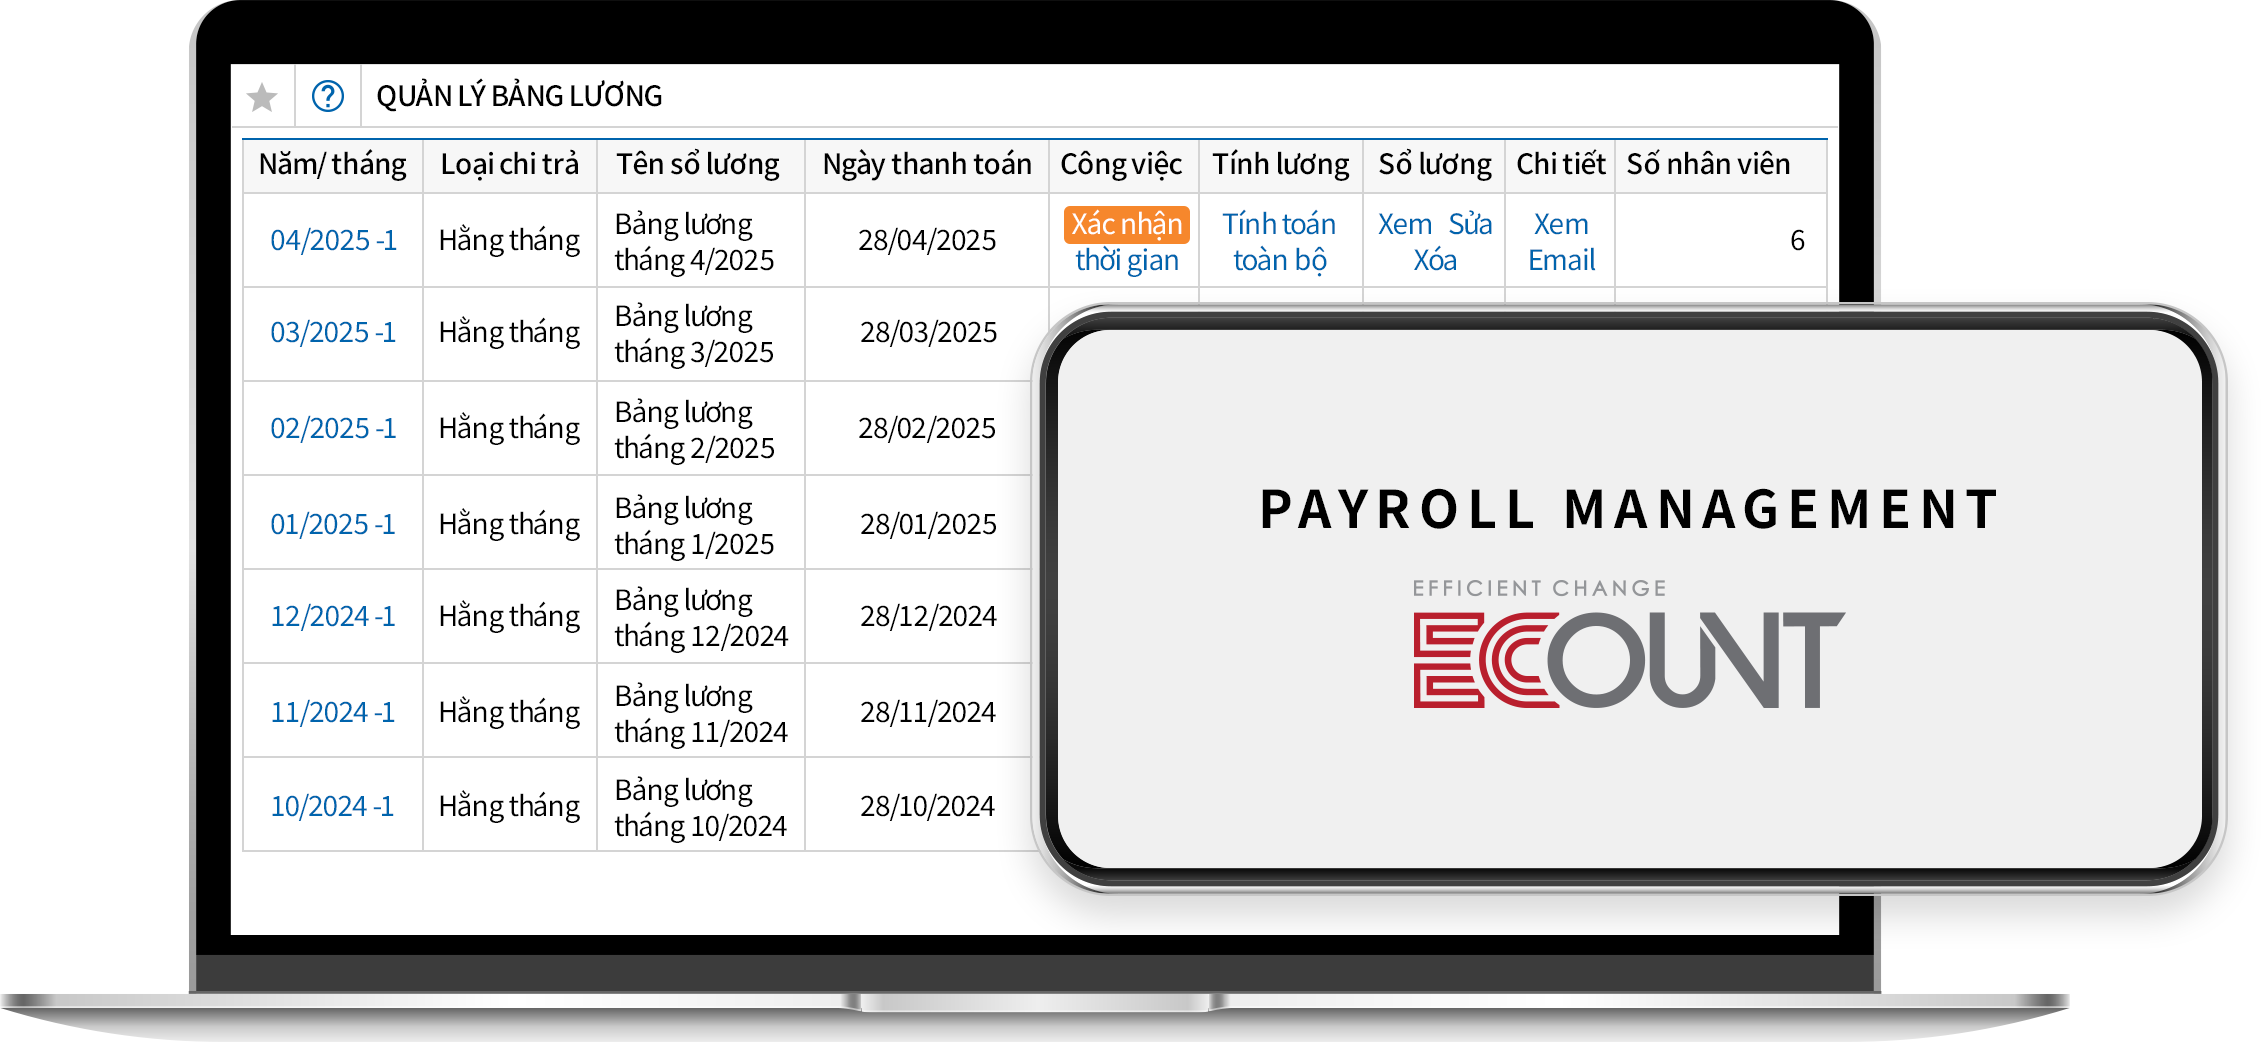Click the favorite star icon
Image resolution: width=2261 pixels, height=1042 pixels.
coord(262,97)
